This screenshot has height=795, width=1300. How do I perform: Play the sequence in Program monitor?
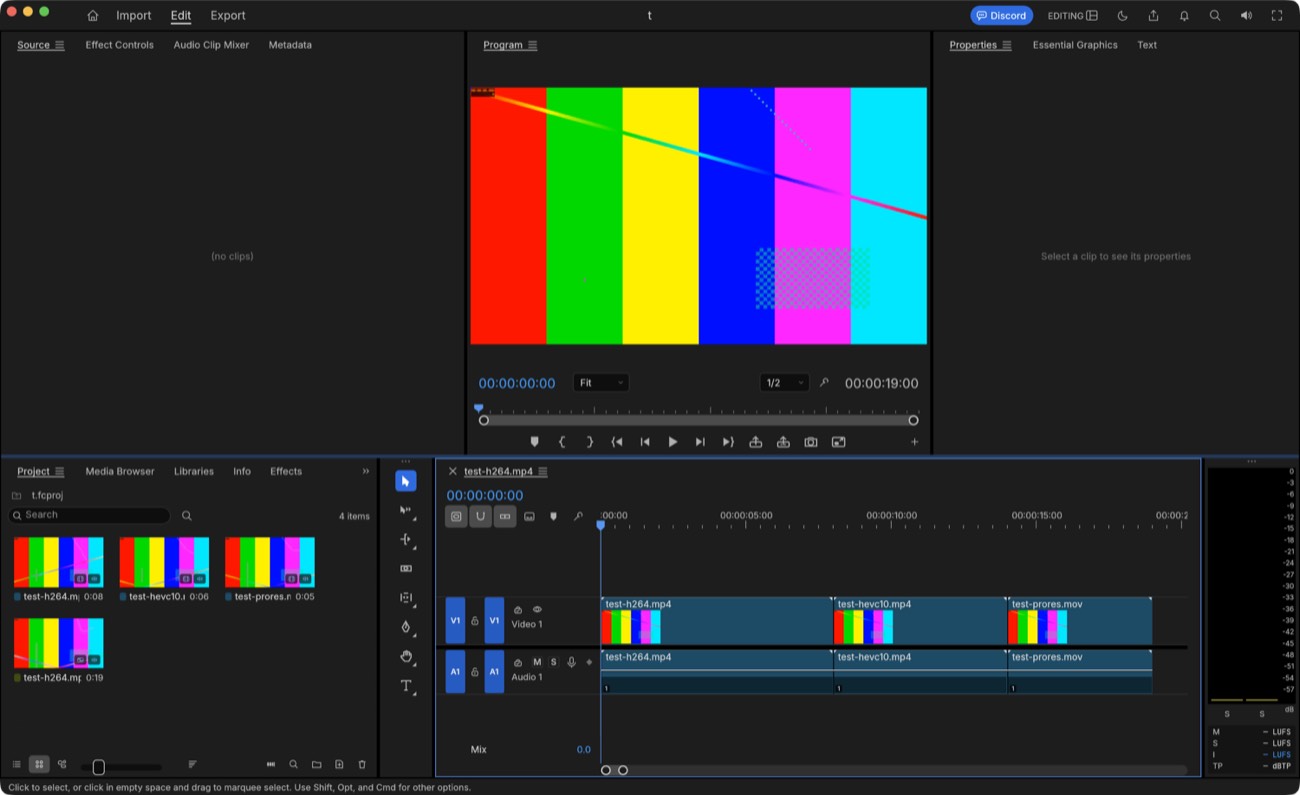pyautogui.click(x=673, y=442)
